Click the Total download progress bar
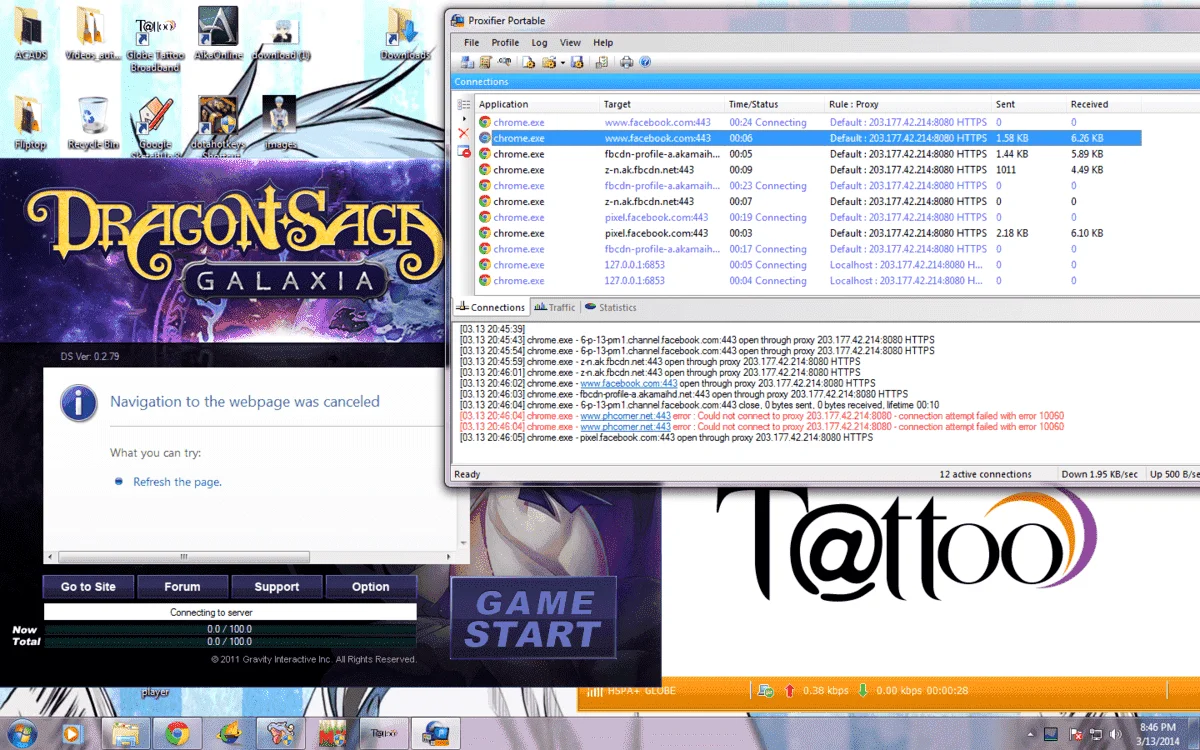1200x750 pixels. click(230, 641)
